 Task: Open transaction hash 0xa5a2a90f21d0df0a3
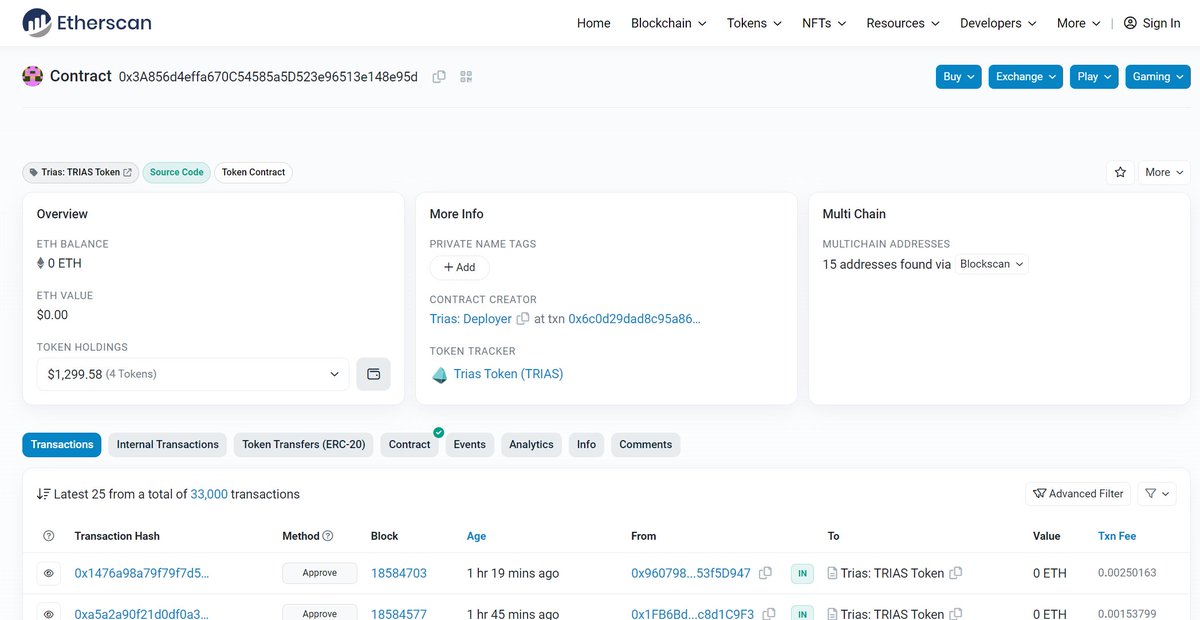click(x=142, y=613)
